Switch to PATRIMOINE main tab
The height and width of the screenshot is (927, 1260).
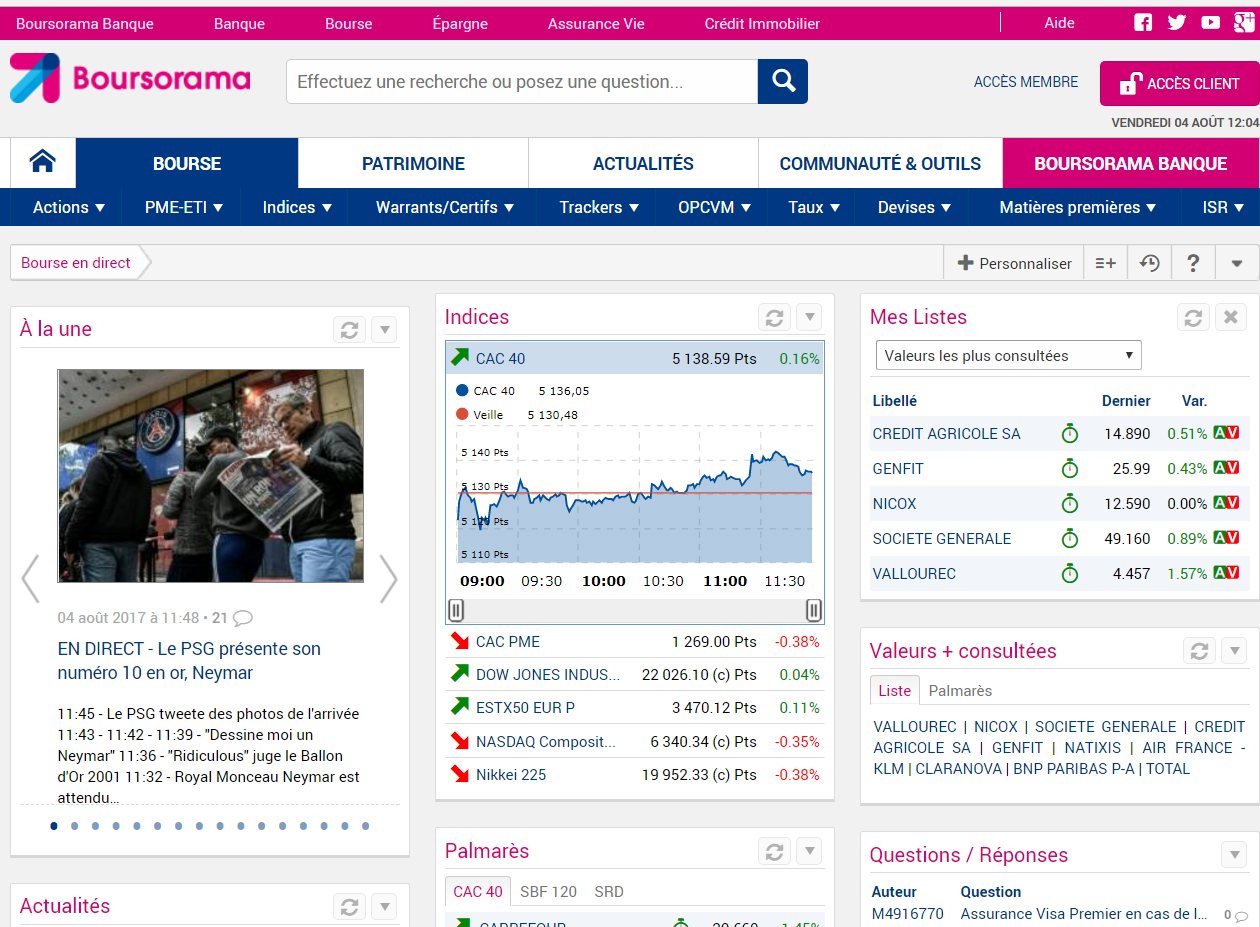pyautogui.click(x=413, y=163)
